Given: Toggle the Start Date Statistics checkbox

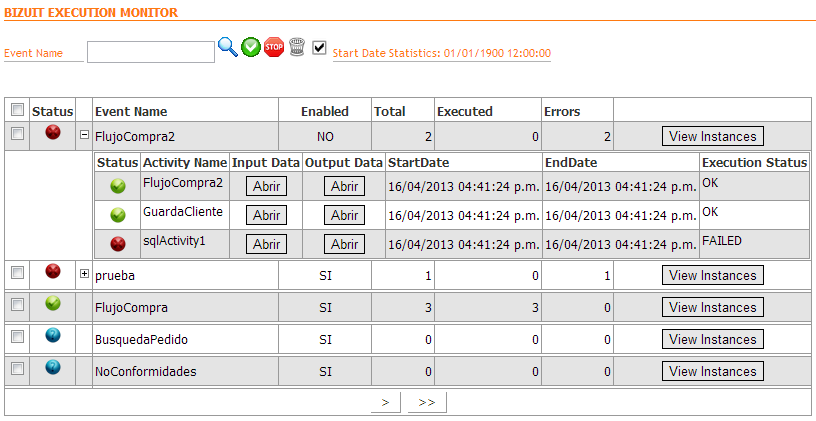Looking at the screenshot, I should point(319,47).
